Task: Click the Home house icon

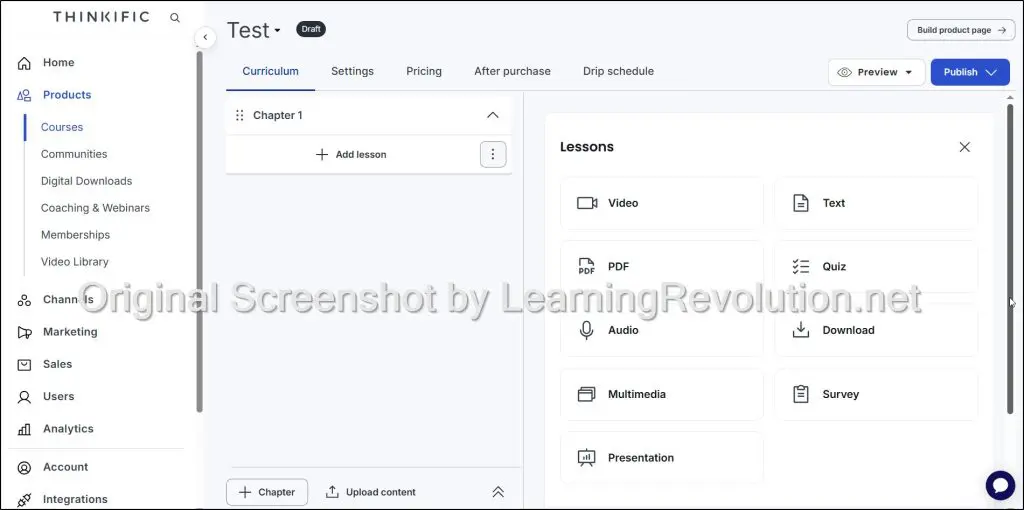Action: (24, 63)
